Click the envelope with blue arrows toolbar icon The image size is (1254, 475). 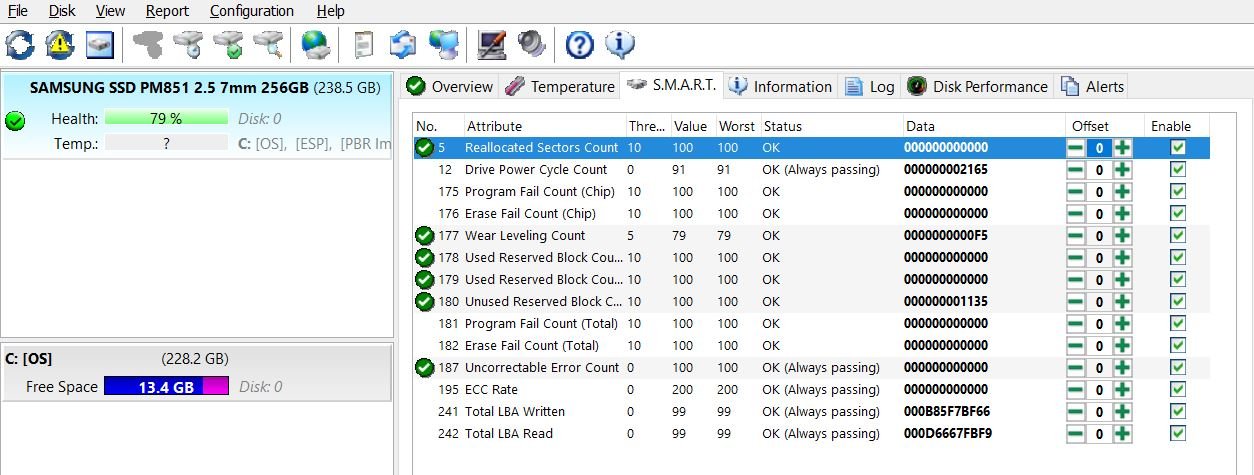[x=402, y=44]
